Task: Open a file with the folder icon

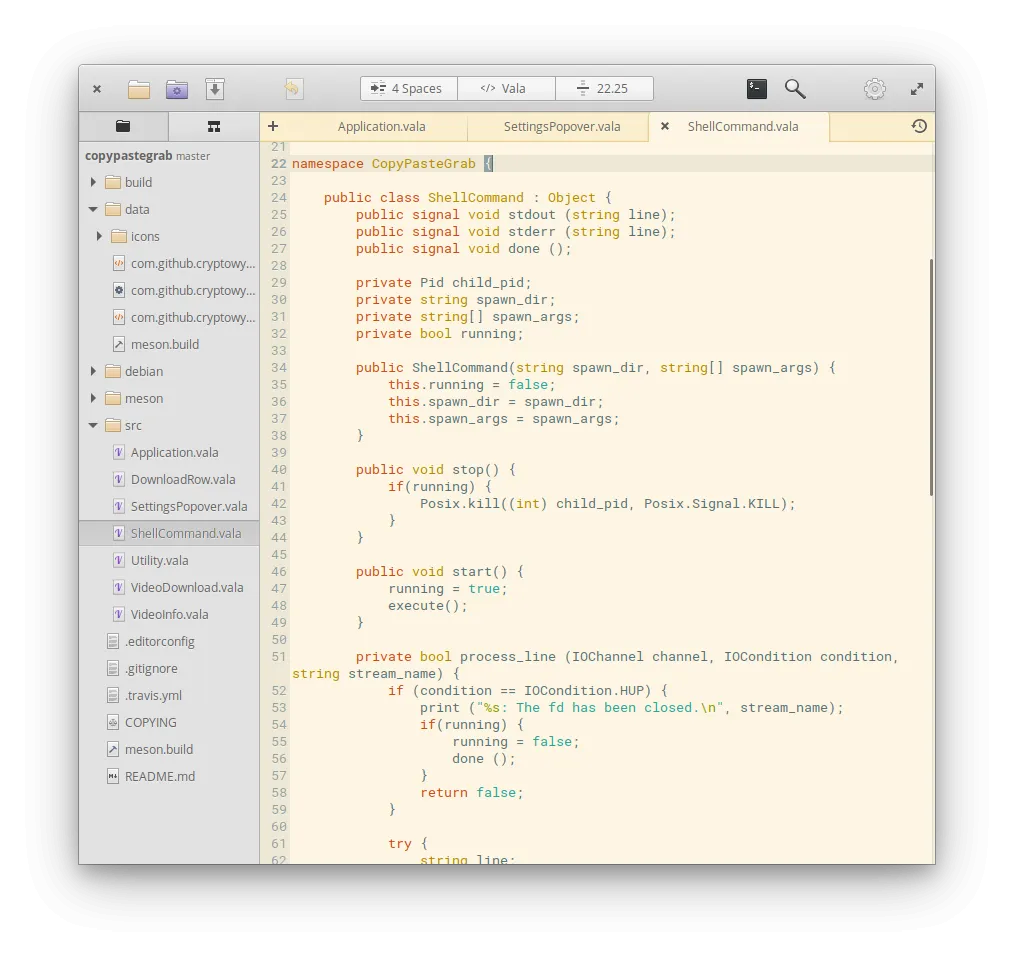Action: [138, 89]
